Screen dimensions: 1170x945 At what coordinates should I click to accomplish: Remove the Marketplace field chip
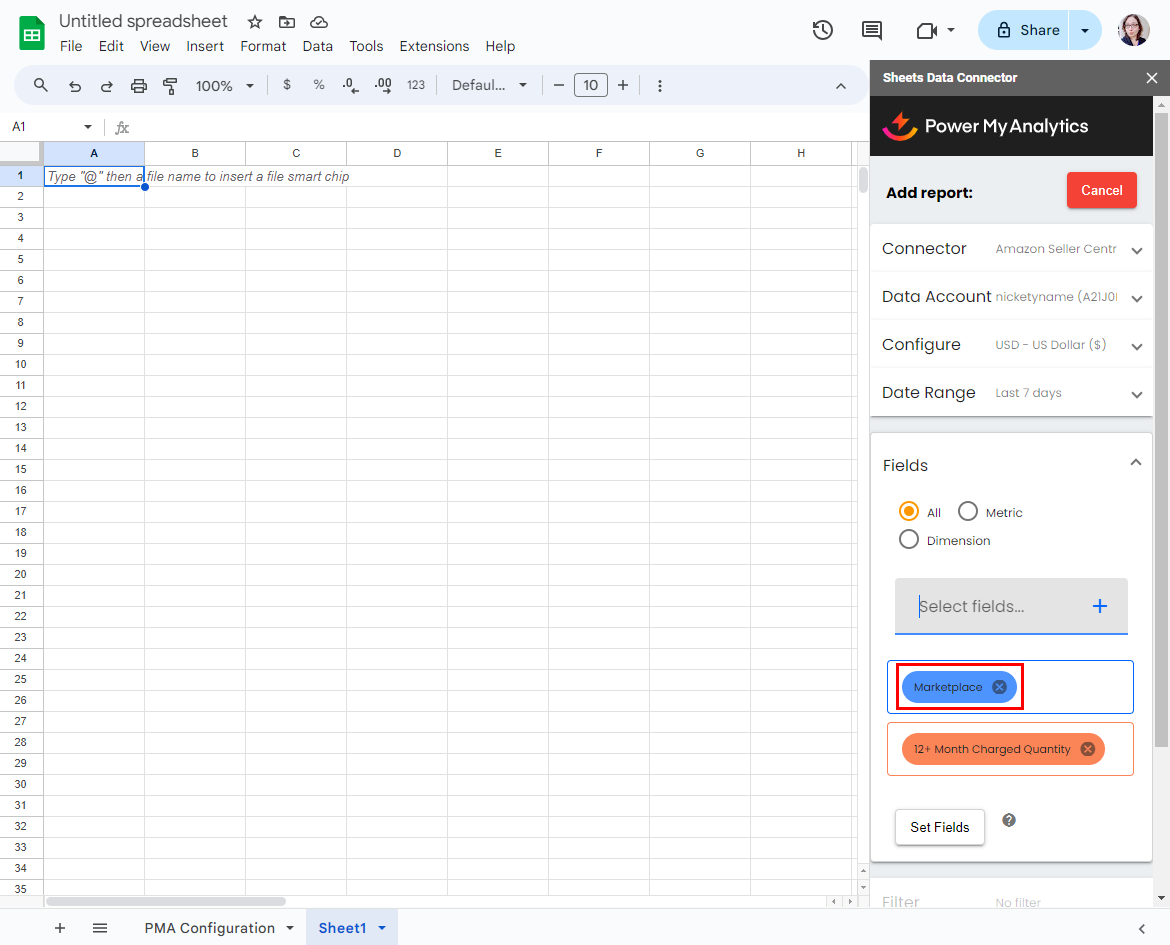999,687
